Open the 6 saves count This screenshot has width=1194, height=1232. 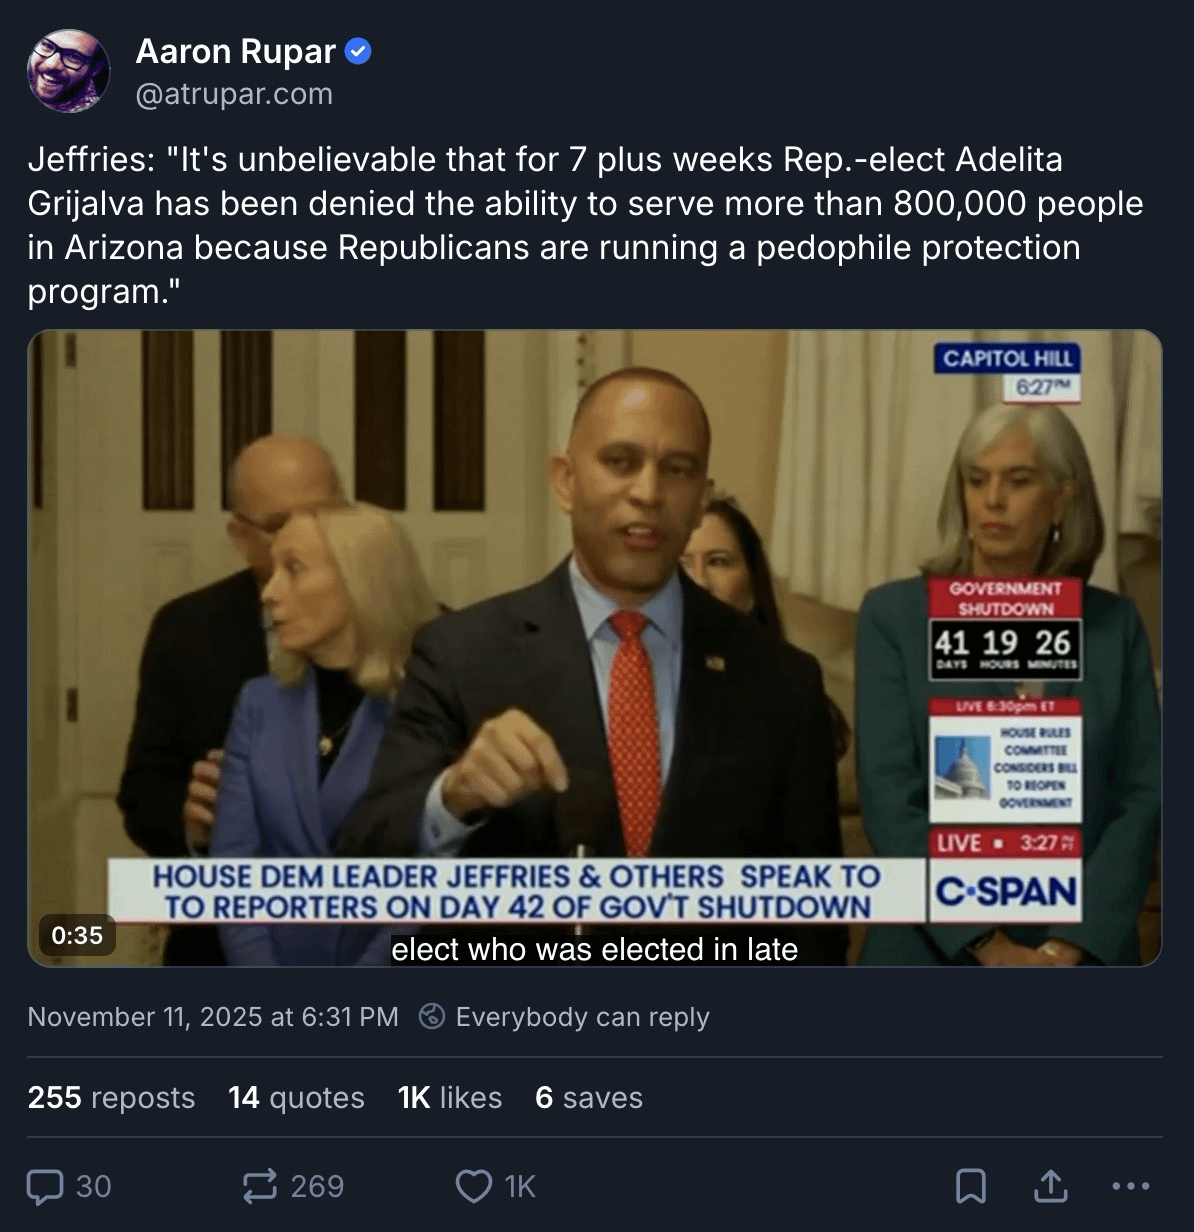coord(589,1098)
